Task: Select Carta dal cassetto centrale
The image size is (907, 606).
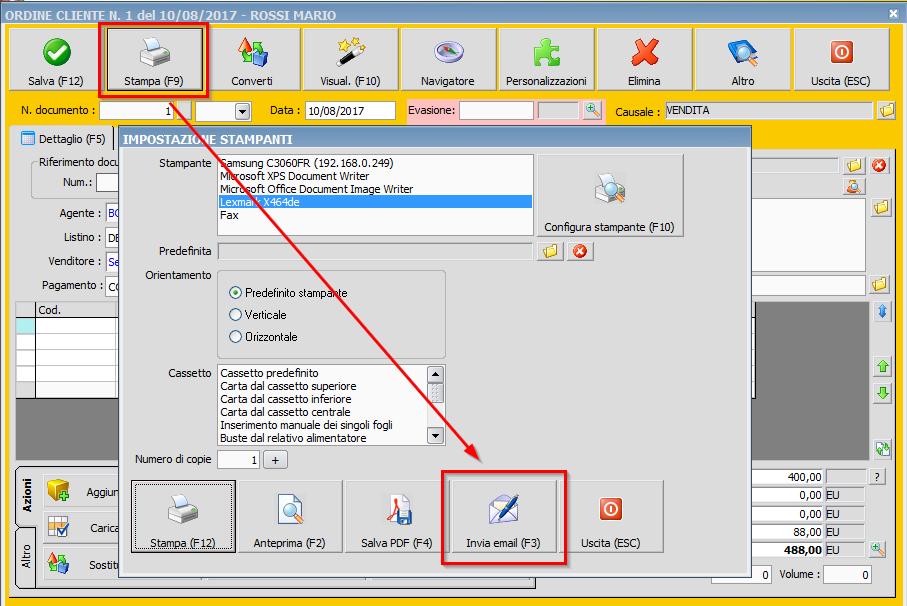Action: tap(323, 412)
